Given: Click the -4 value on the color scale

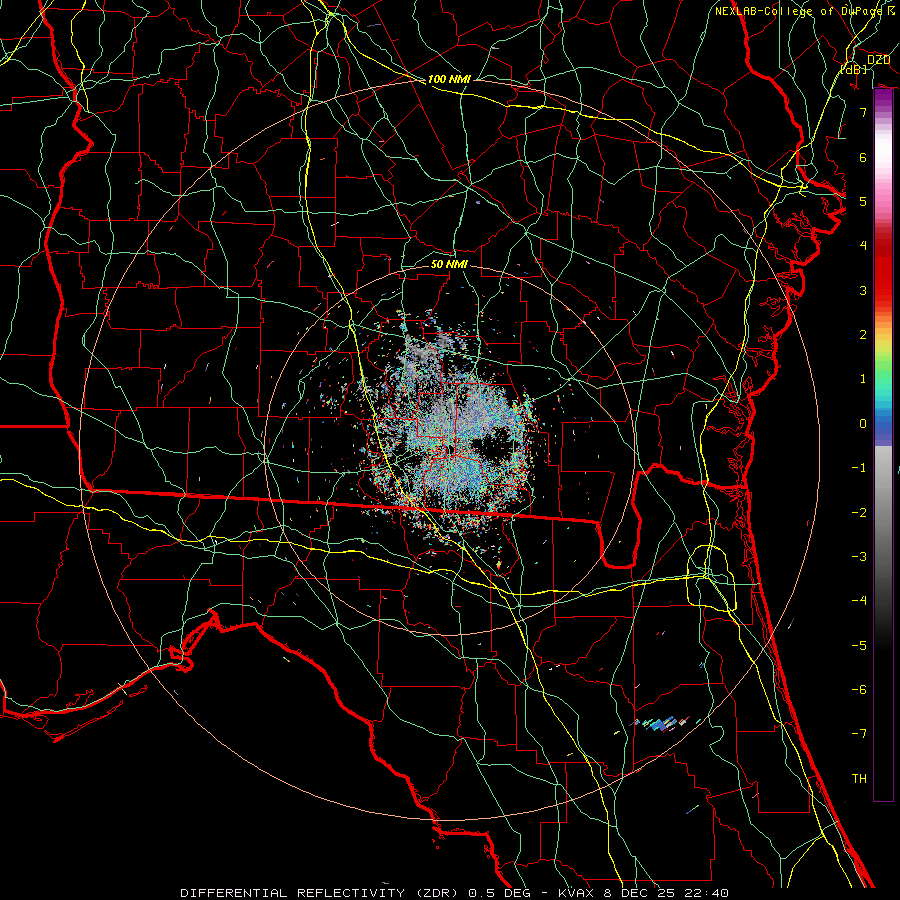Looking at the screenshot, I should pyautogui.click(x=859, y=600).
